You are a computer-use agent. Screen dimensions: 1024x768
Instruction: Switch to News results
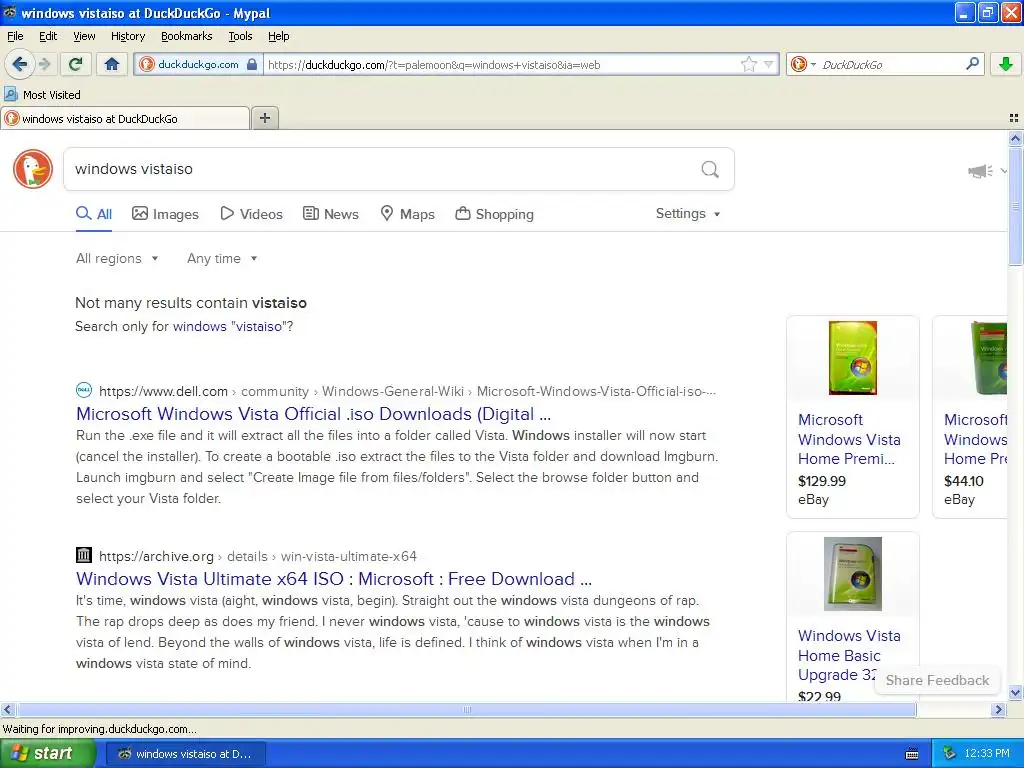(331, 214)
